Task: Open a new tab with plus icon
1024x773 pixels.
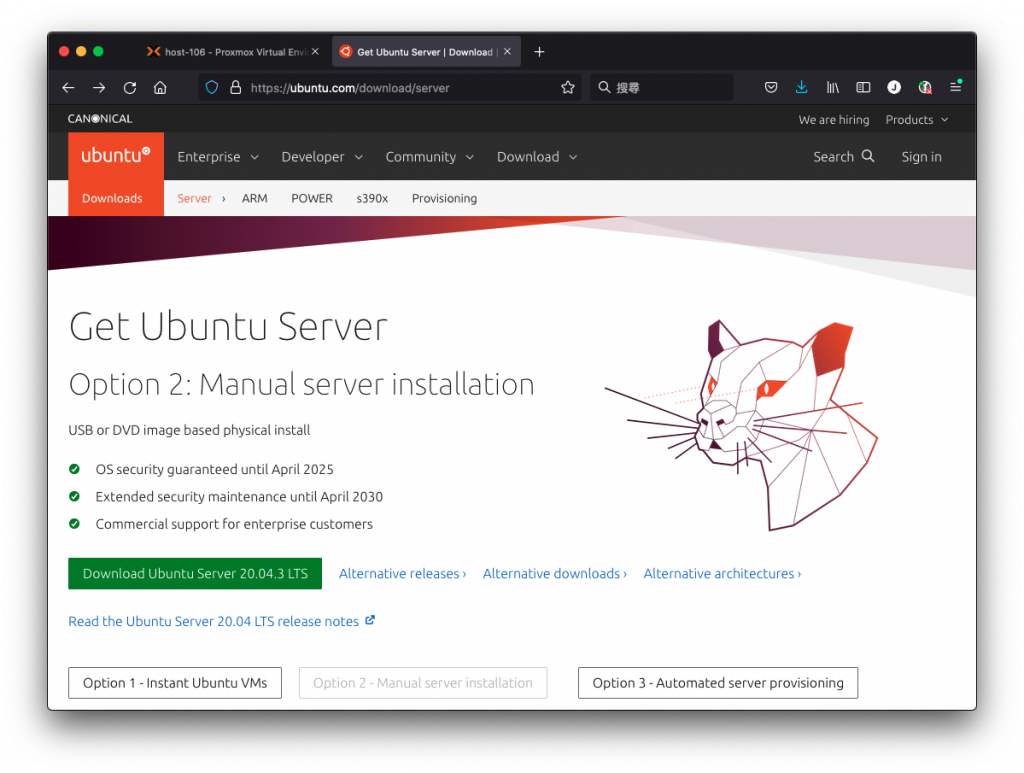Action: click(x=539, y=52)
